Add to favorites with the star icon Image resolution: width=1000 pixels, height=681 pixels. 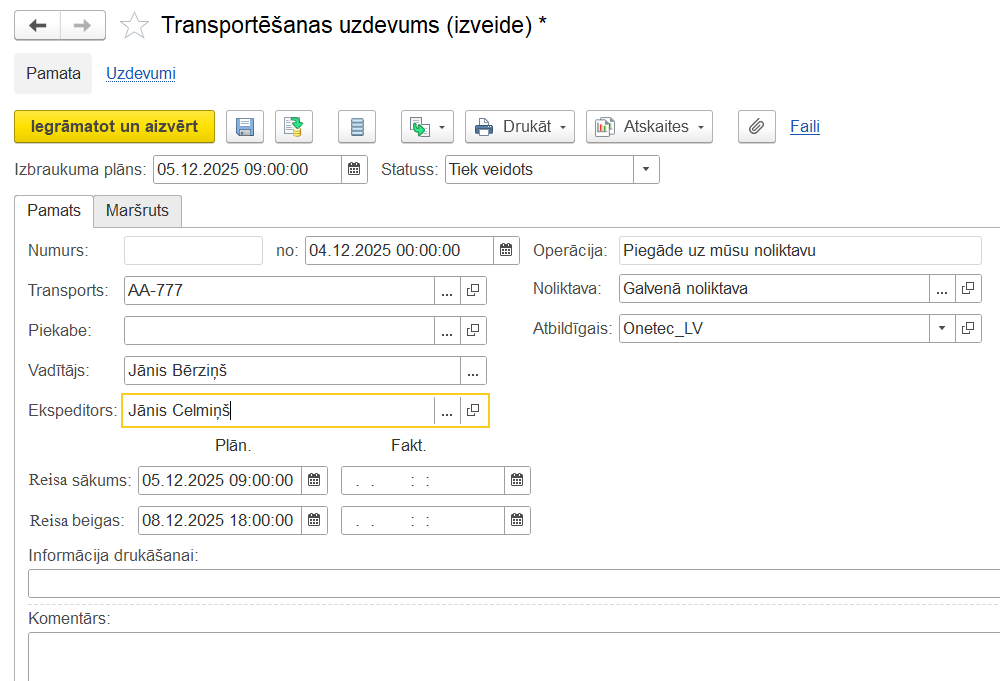pos(134,26)
